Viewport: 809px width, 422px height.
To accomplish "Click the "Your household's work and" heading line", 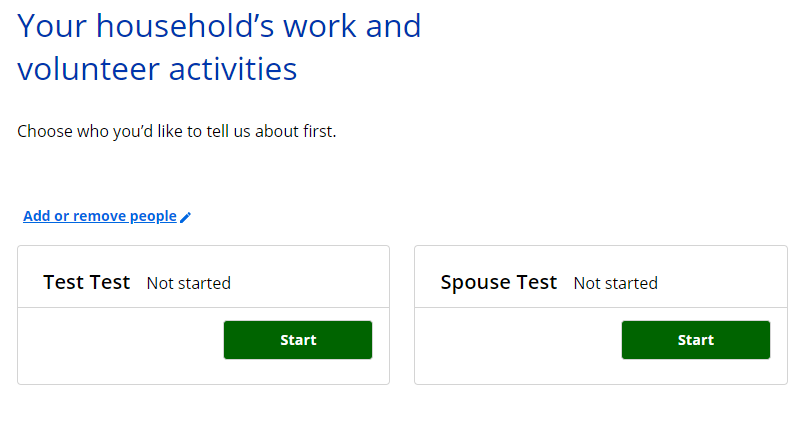I will [219, 26].
